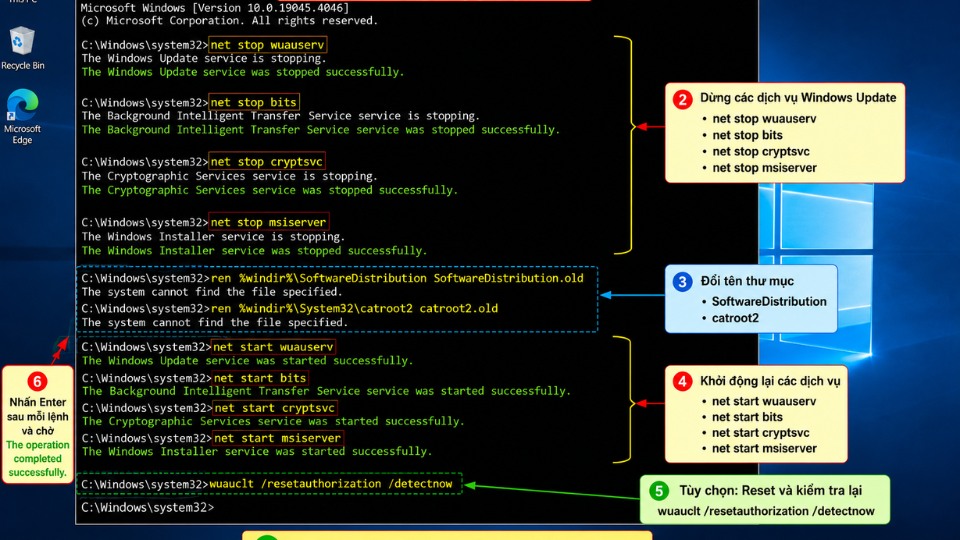Click 'Windows Installer service was started successfully' line
This screenshot has width=960, height=540.
tap(257, 451)
